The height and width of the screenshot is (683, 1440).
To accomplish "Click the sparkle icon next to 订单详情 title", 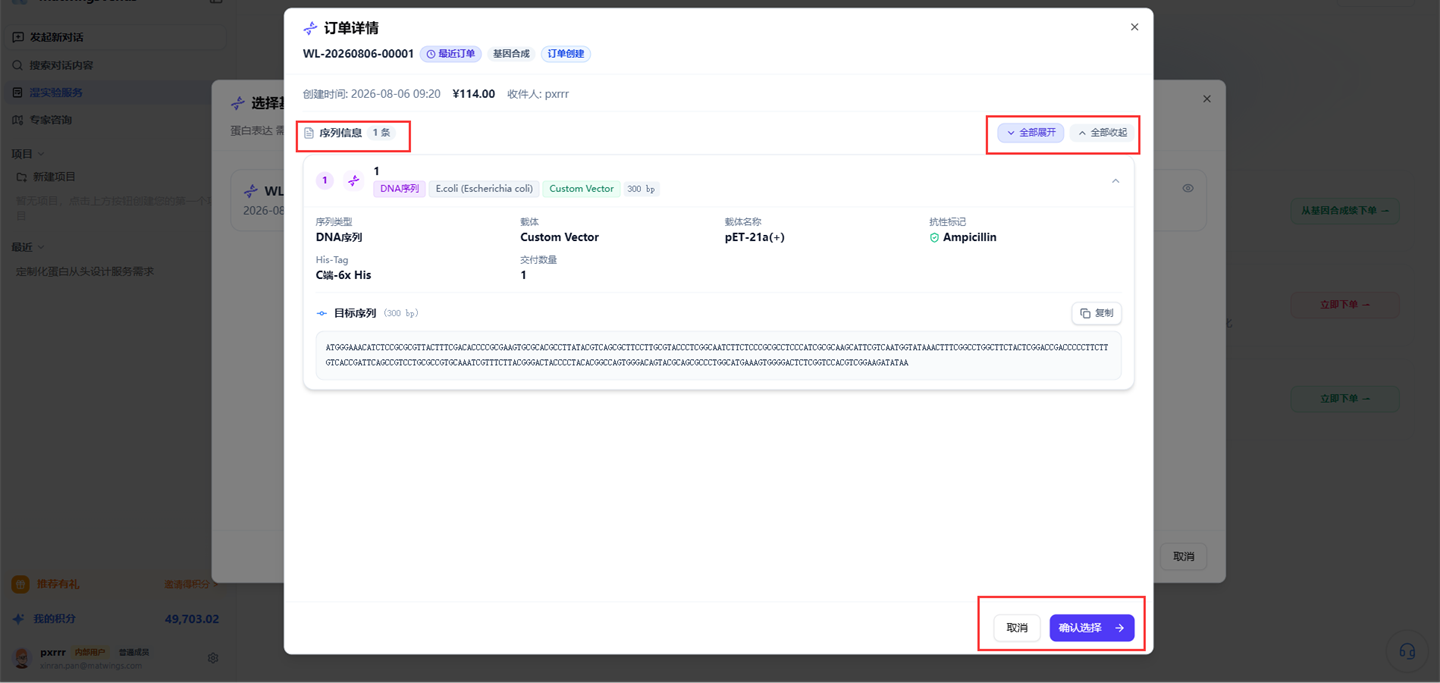I will pyautogui.click(x=310, y=28).
